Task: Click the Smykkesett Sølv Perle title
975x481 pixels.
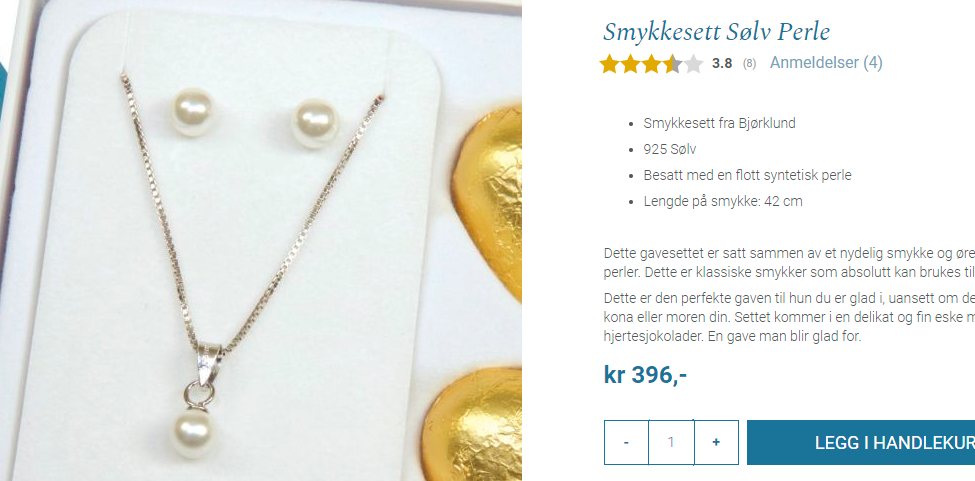Action: click(x=716, y=32)
